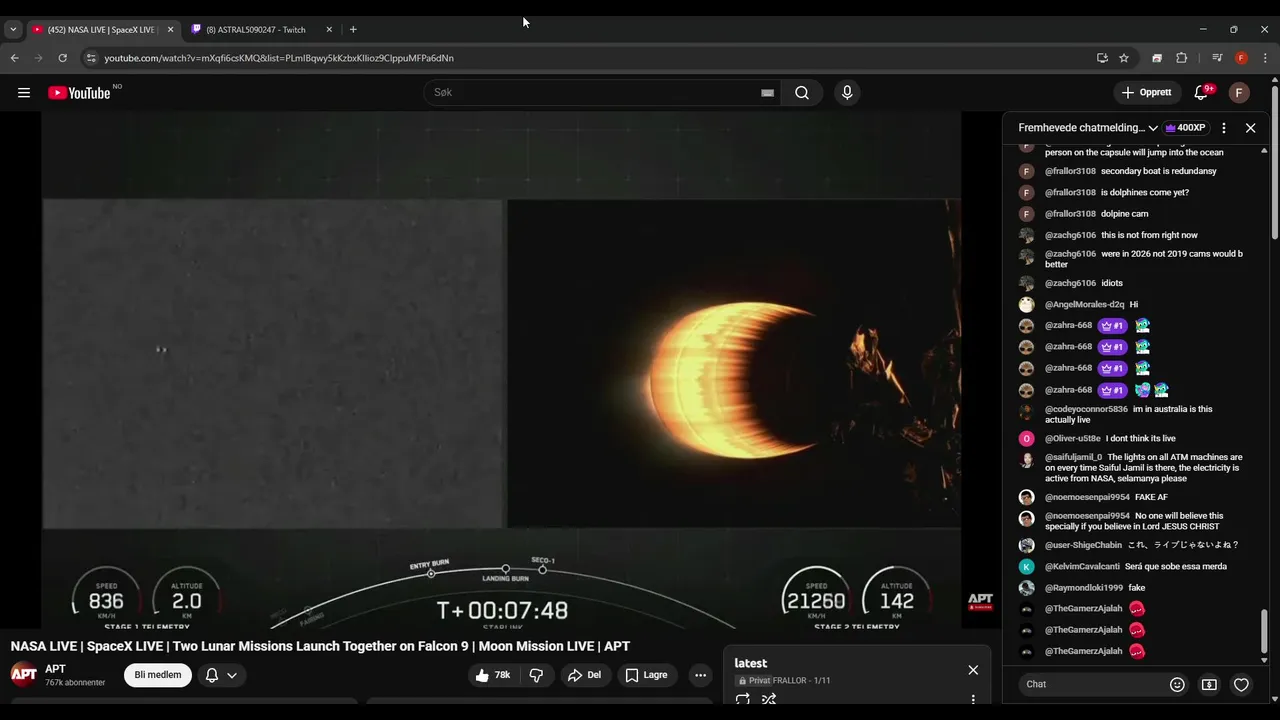Screen dimensions: 1280x720
Task: Reload the page in the browser
Action: 62,58
